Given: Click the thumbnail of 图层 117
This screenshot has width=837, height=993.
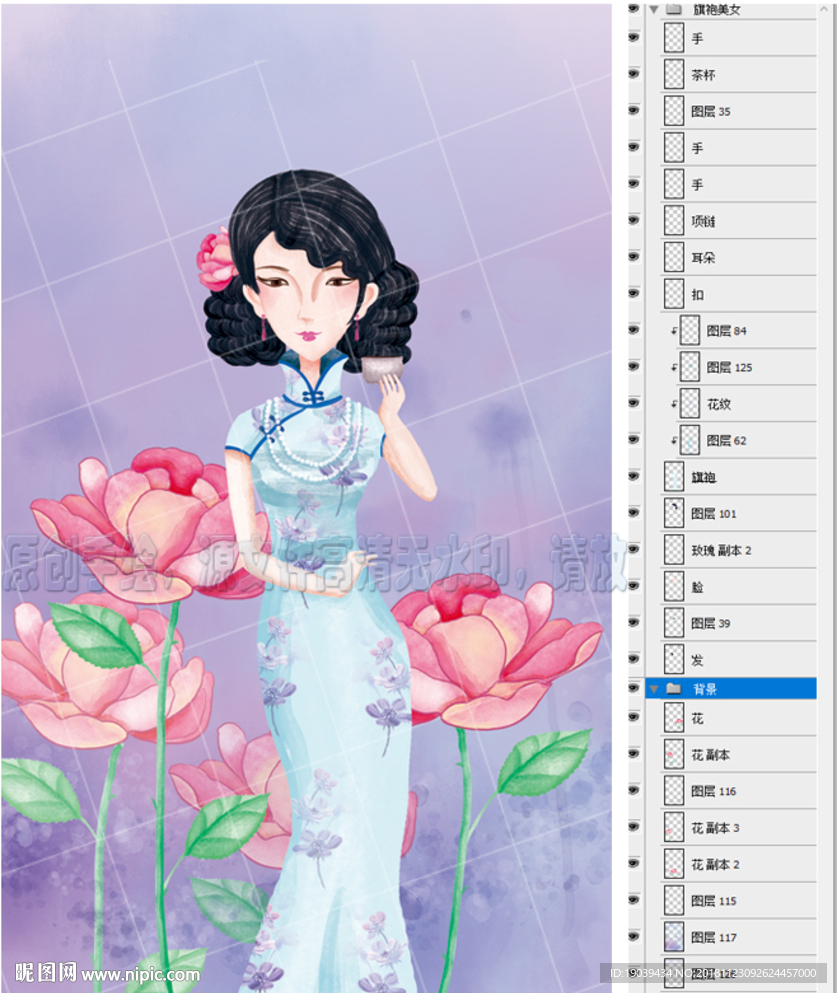Looking at the screenshot, I should tap(674, 937).
